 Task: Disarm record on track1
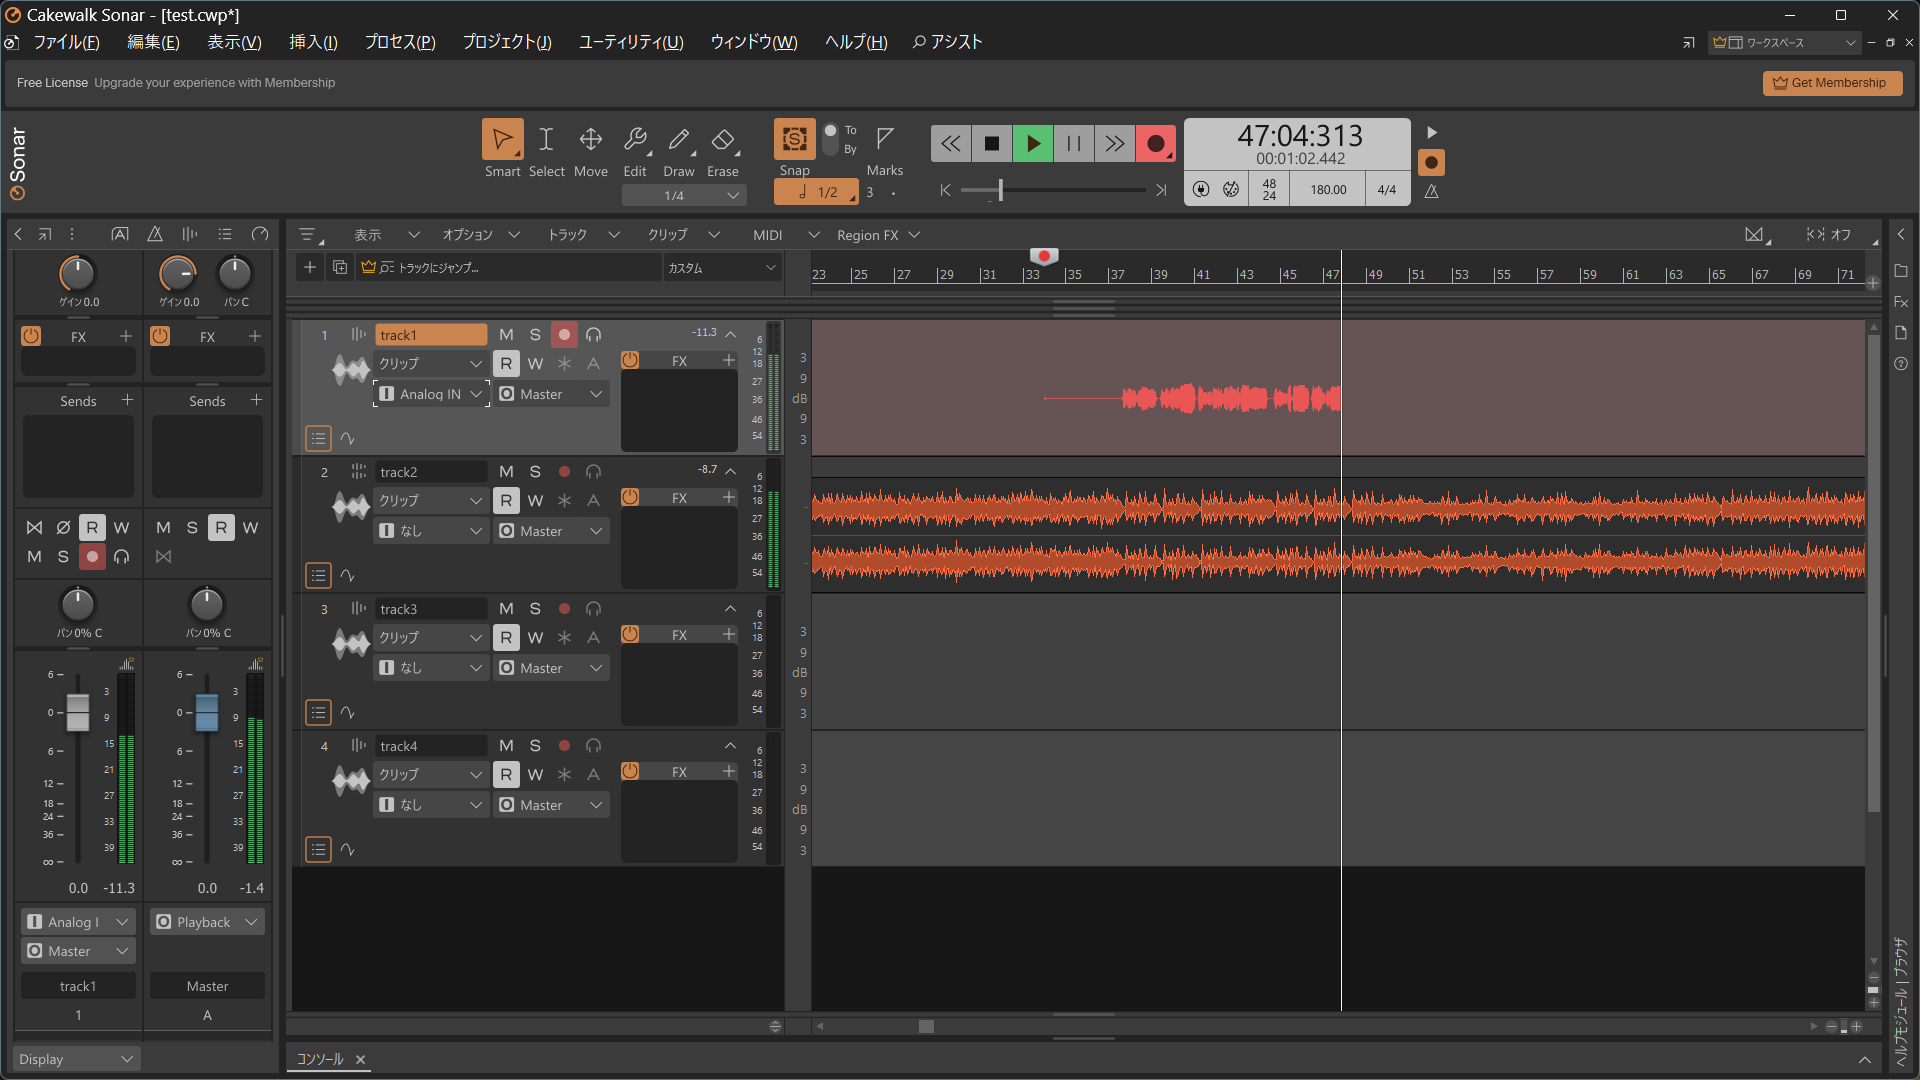[564, 334]
